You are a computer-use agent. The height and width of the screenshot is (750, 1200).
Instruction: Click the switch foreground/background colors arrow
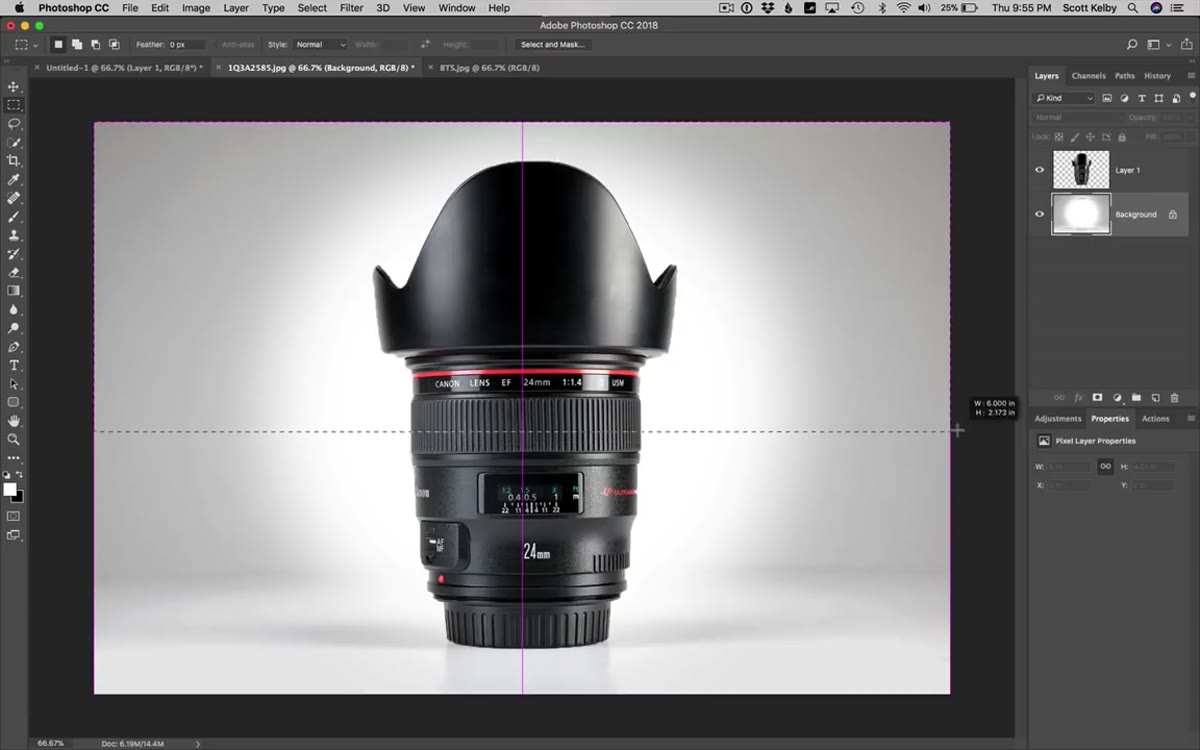(20, 475)
